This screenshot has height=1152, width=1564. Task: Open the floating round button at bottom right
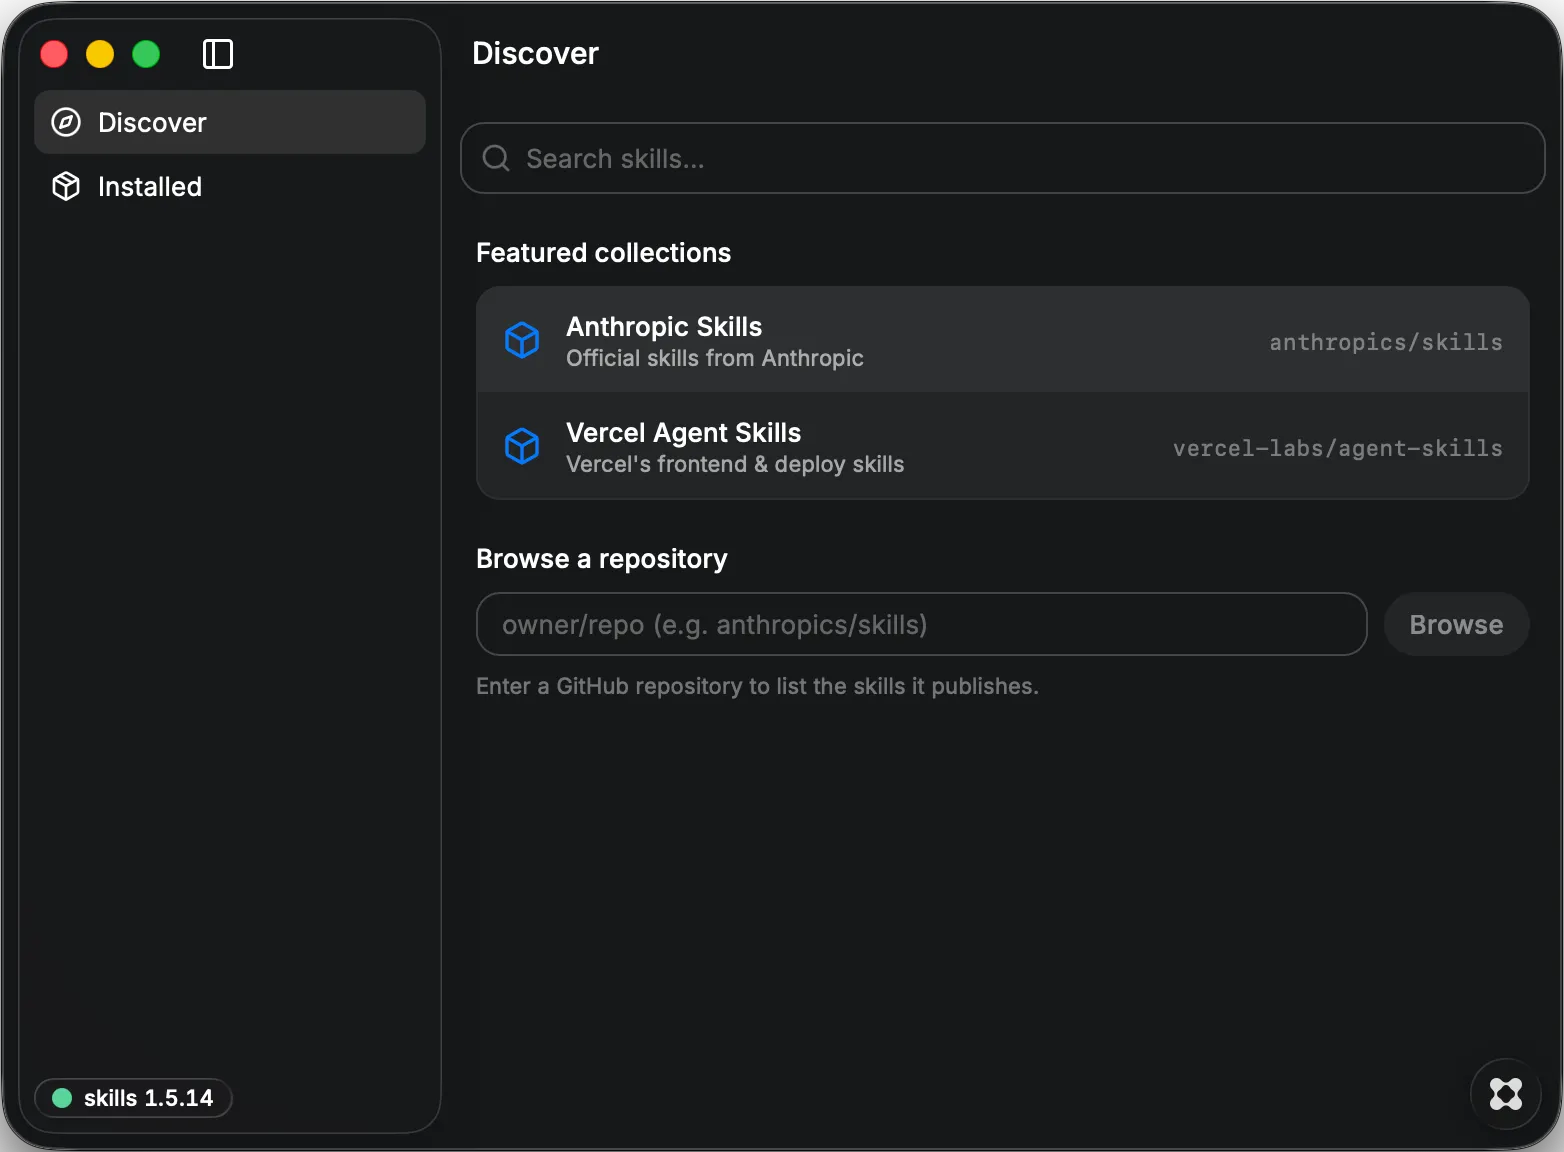coord(1506,1094)
